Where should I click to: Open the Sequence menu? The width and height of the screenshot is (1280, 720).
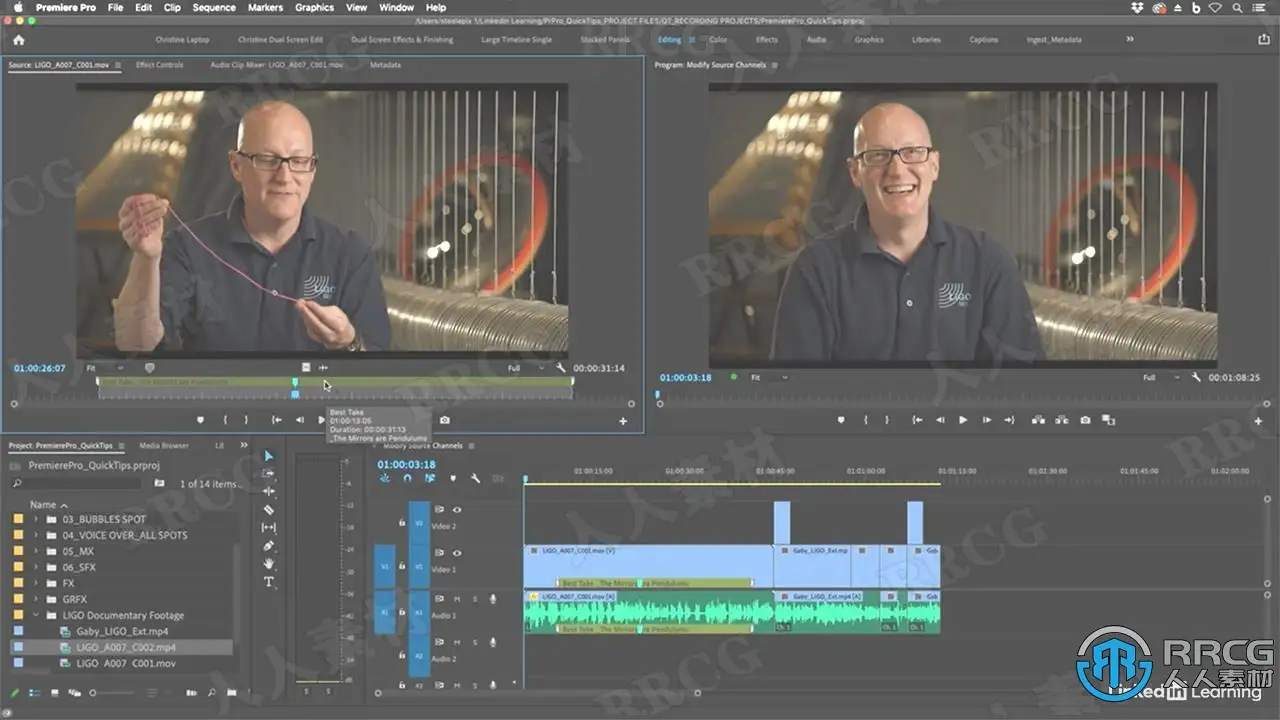214,7
